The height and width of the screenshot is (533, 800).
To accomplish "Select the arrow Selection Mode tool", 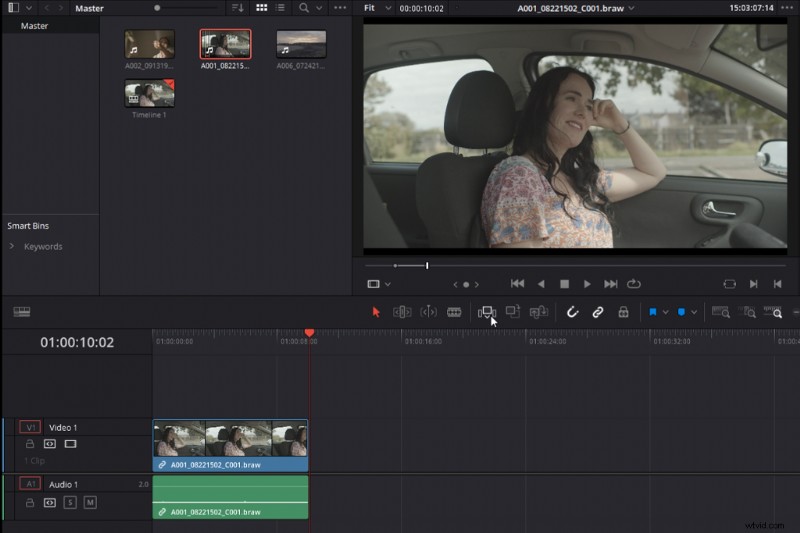I will (x=376, y=312).
